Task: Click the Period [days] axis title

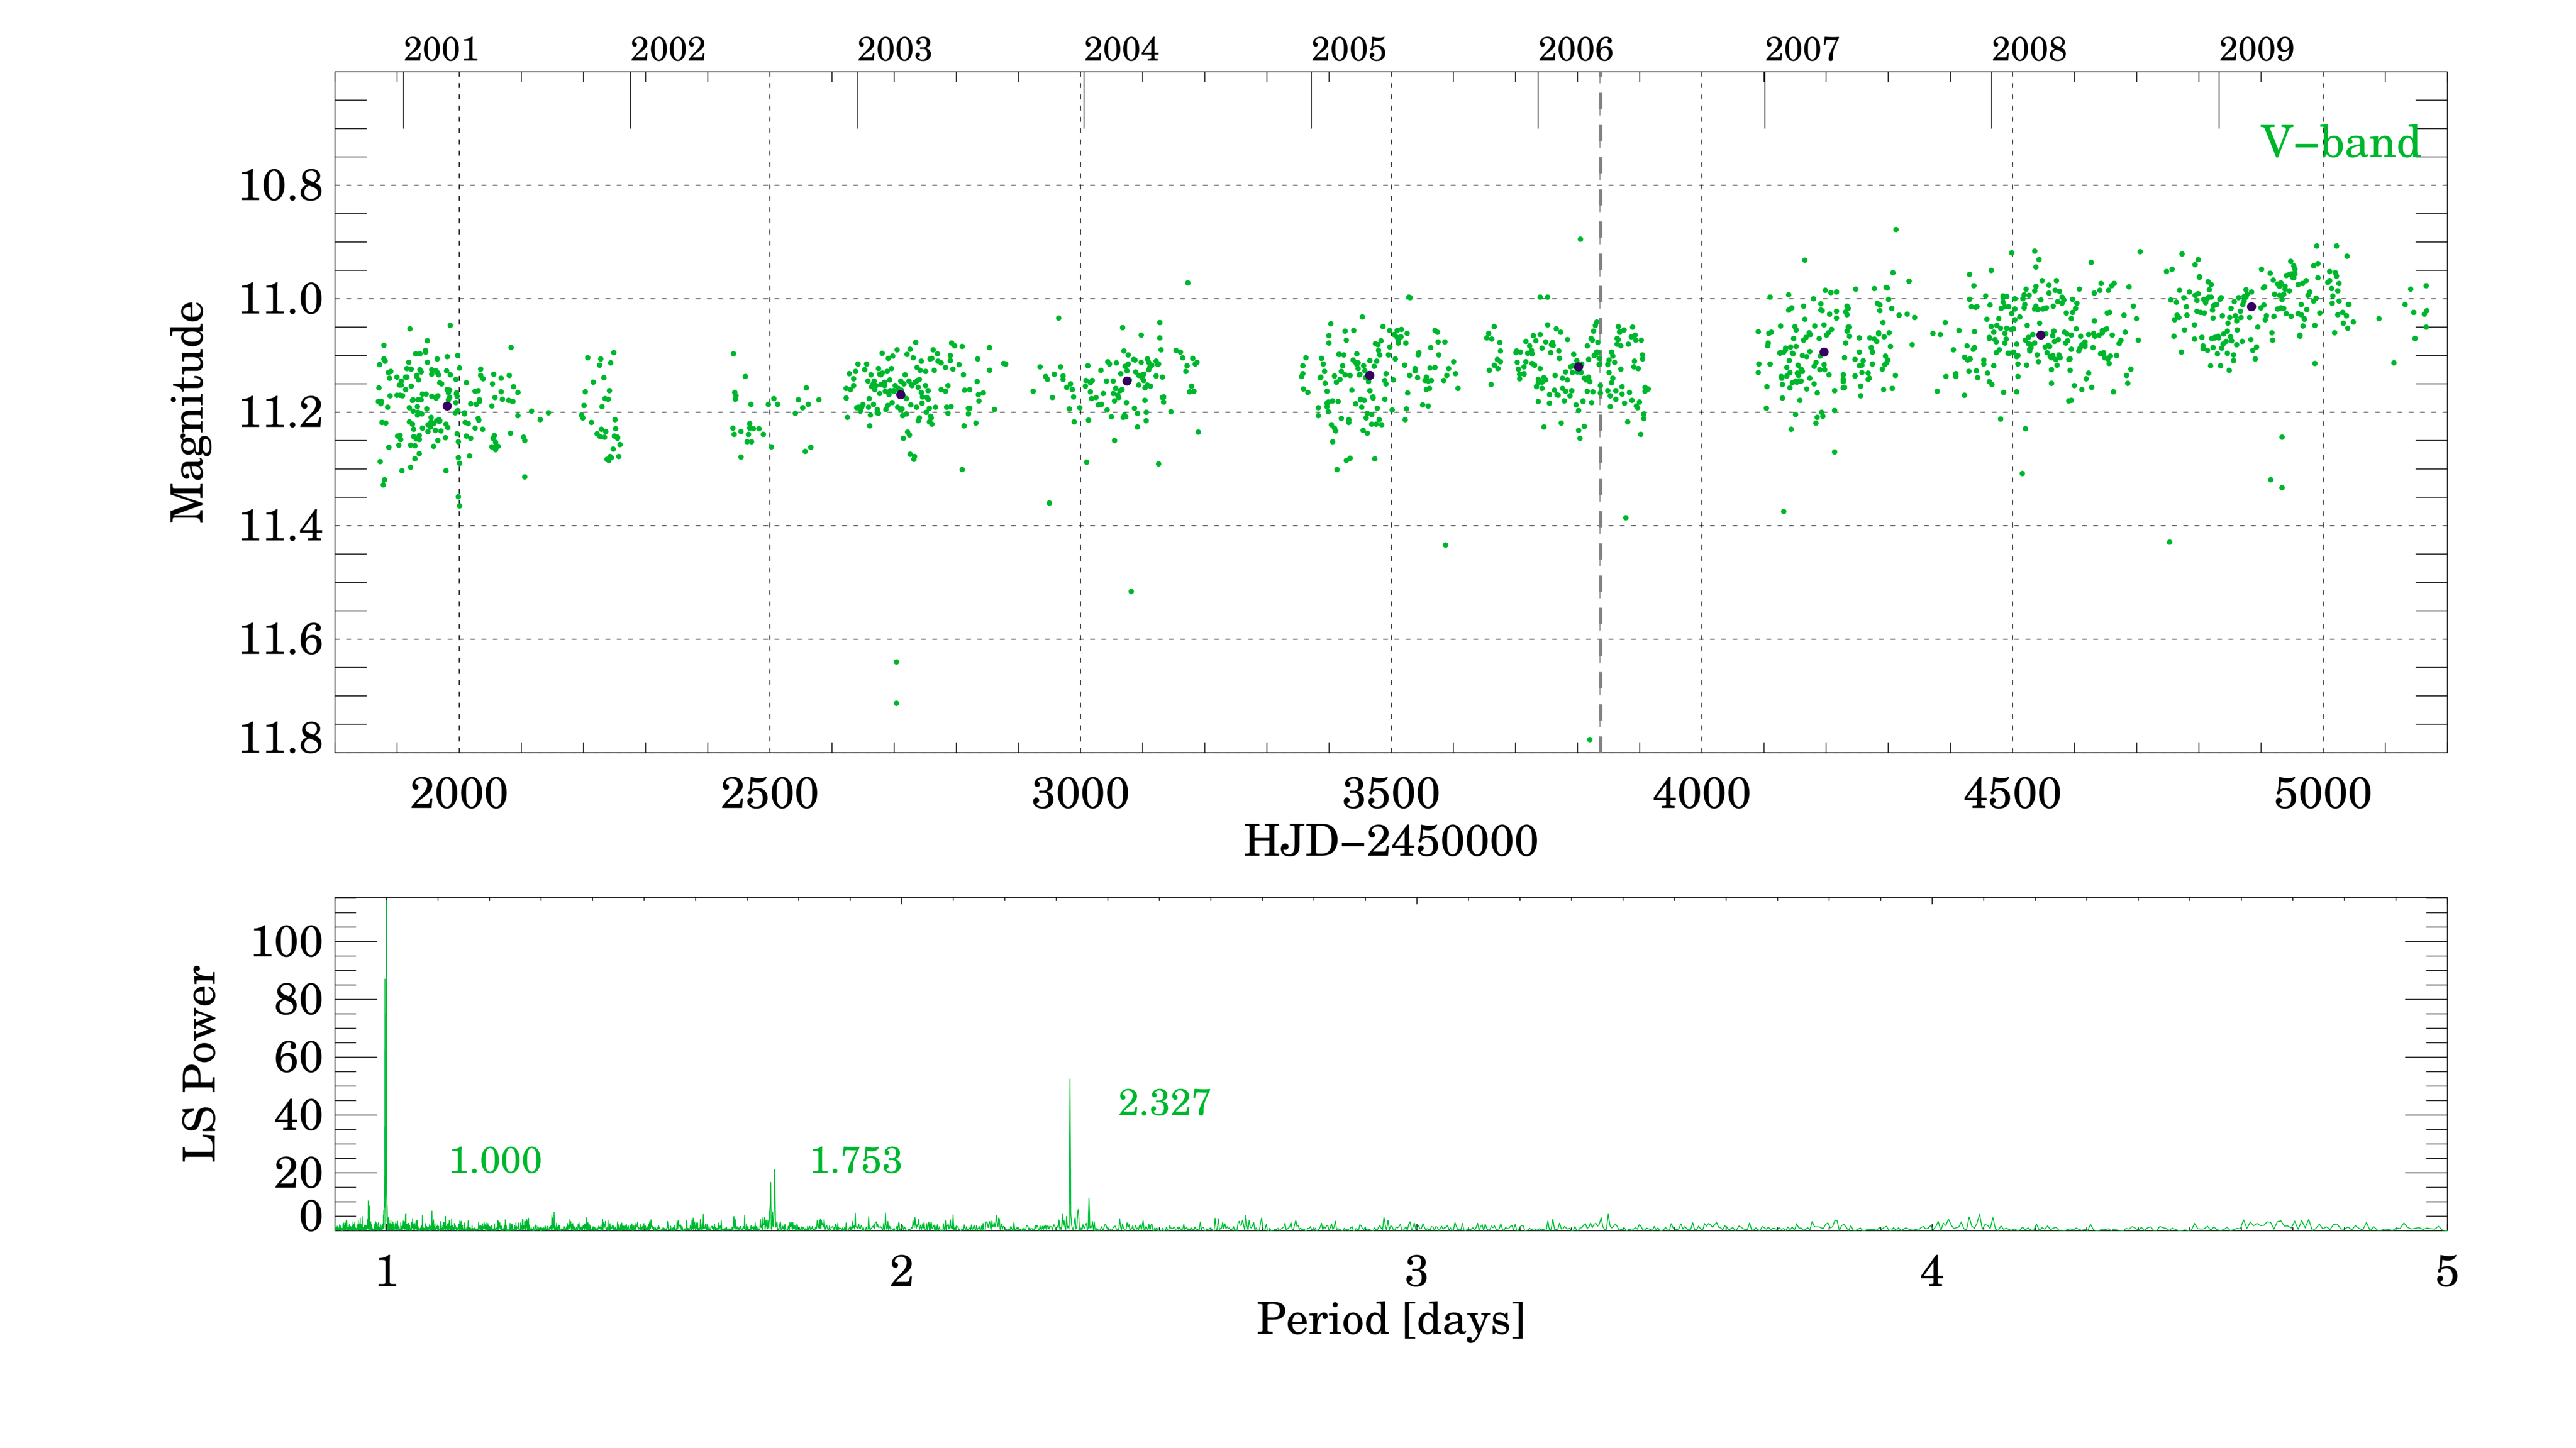Action: pos(1390,1319)
